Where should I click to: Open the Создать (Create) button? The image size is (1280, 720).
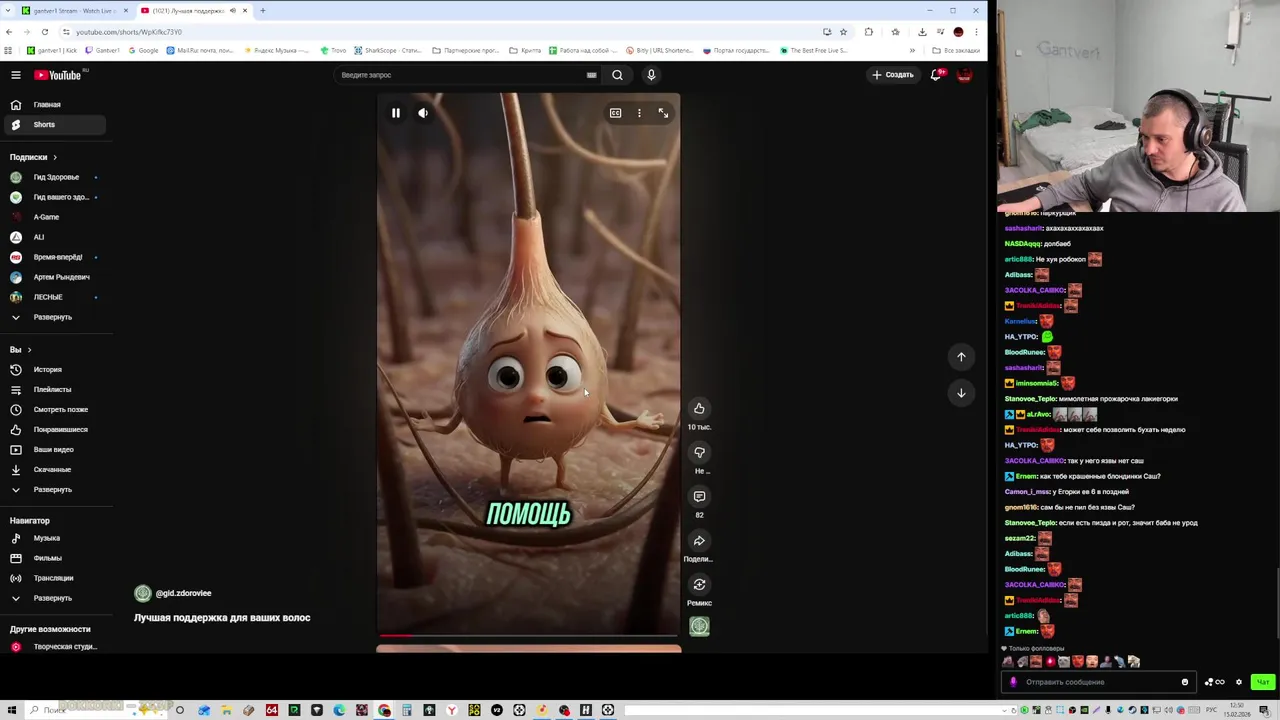pos(892,75)
